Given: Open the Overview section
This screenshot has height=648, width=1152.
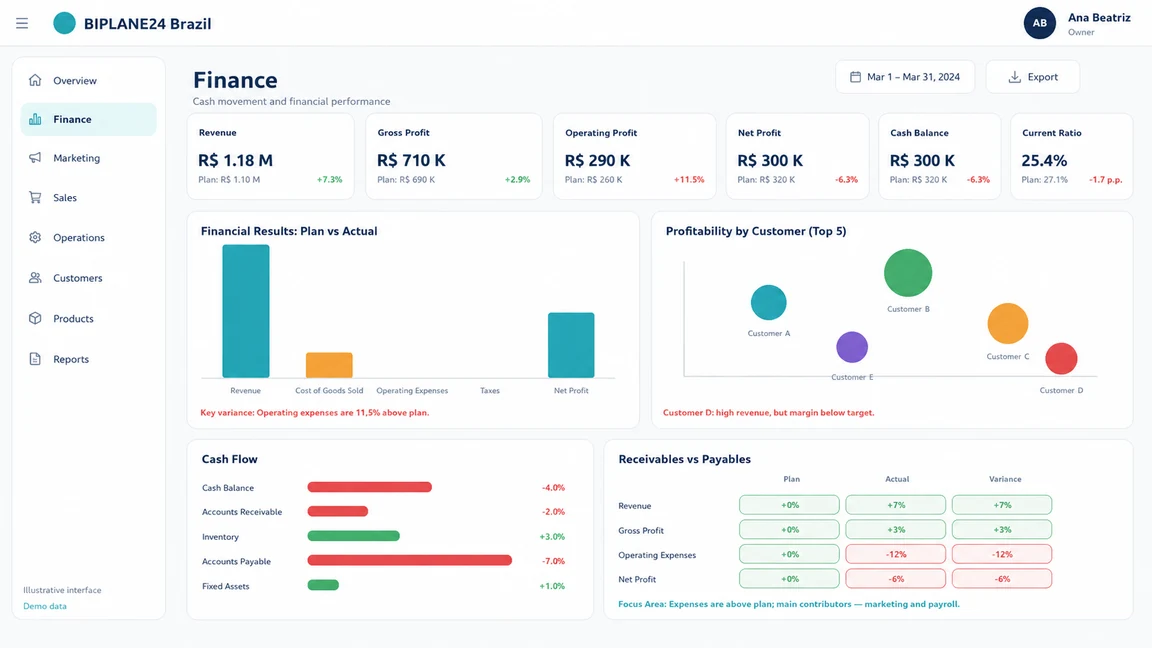Looking at the screenshot, I should pyautogui.click(x=88, y=80).
